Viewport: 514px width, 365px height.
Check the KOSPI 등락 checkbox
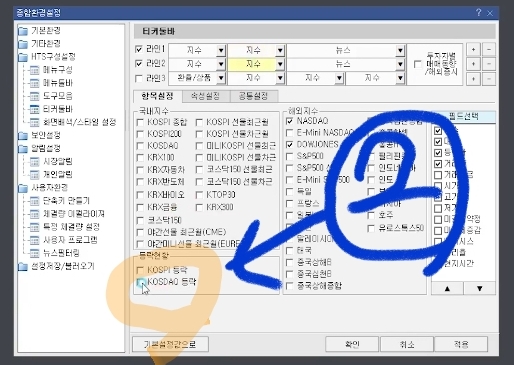[x=140, y=270]
